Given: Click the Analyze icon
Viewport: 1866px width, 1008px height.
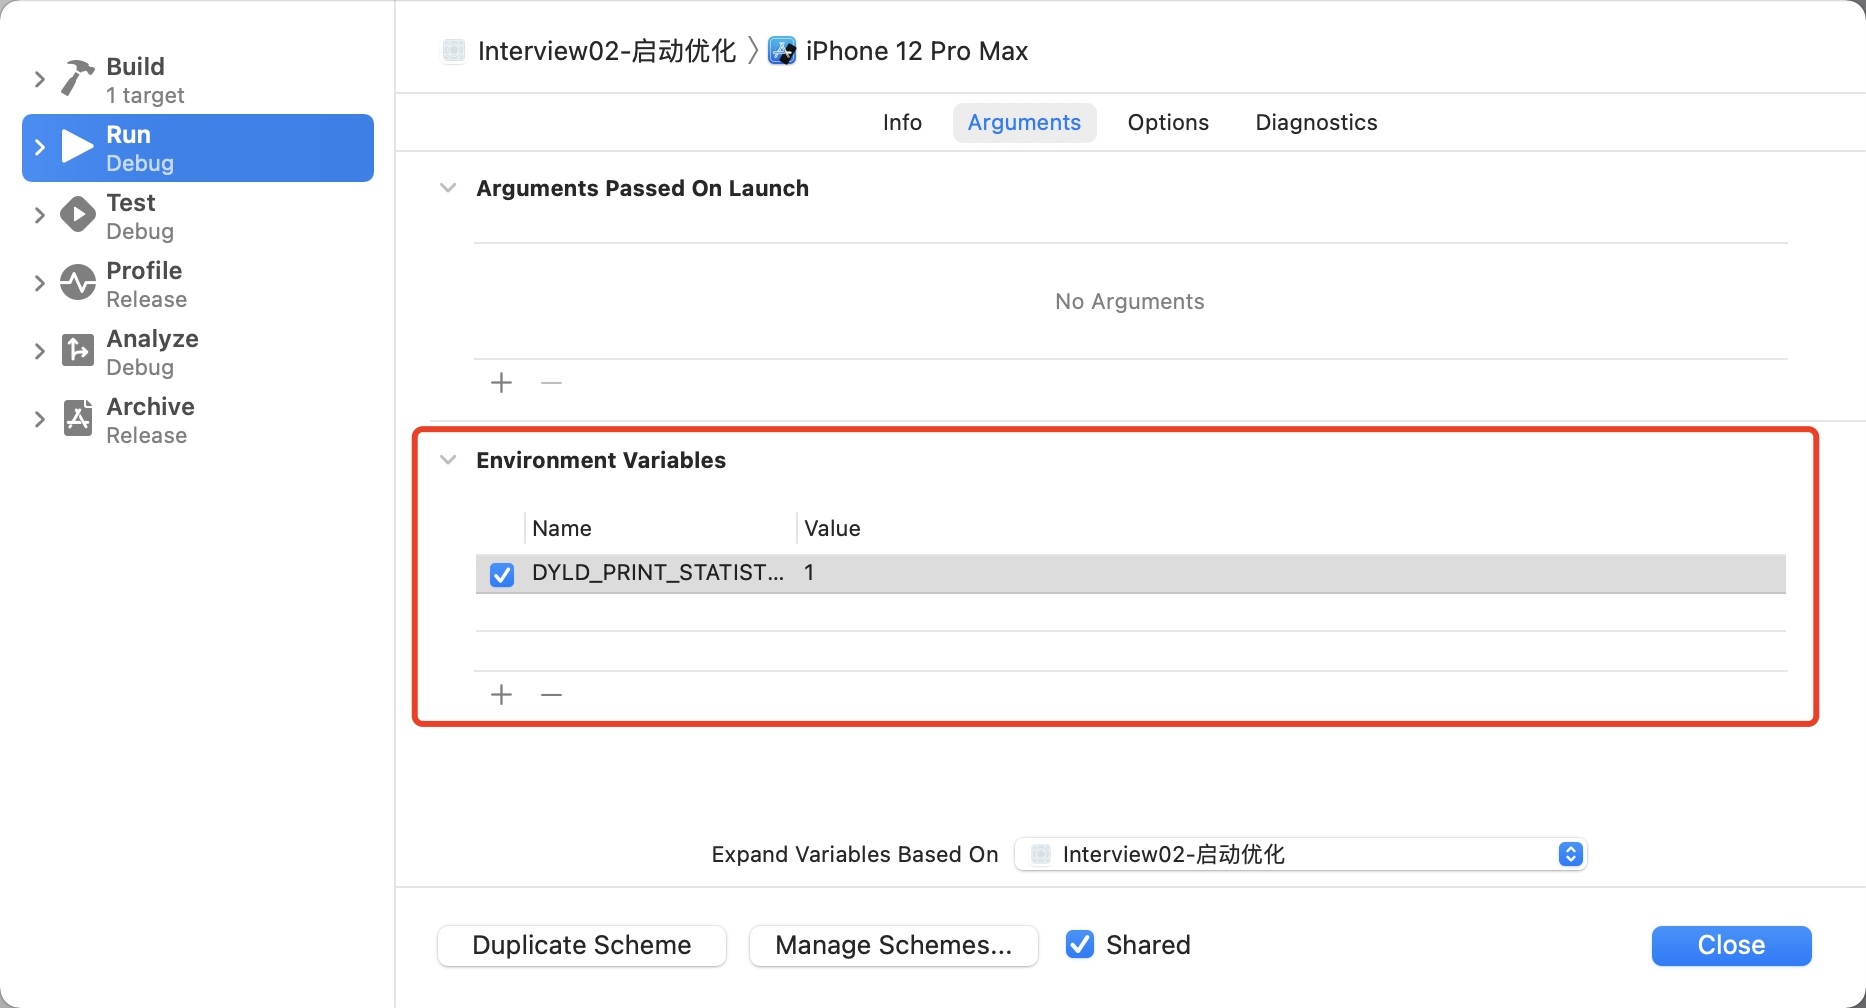Looking at the screenshot, I should [x=78, y=350].
